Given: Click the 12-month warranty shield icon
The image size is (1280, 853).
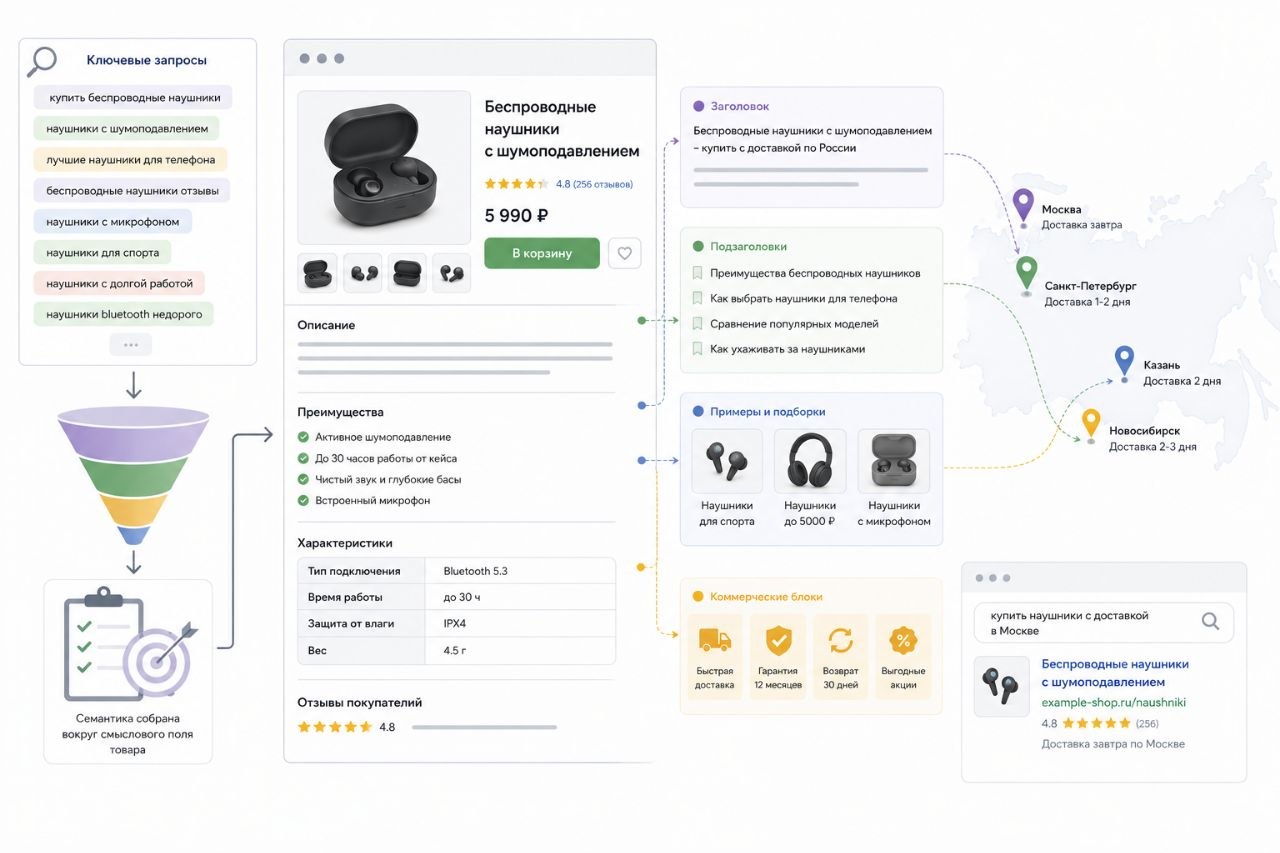Looking at the screenshot, I should click(777, 640).
